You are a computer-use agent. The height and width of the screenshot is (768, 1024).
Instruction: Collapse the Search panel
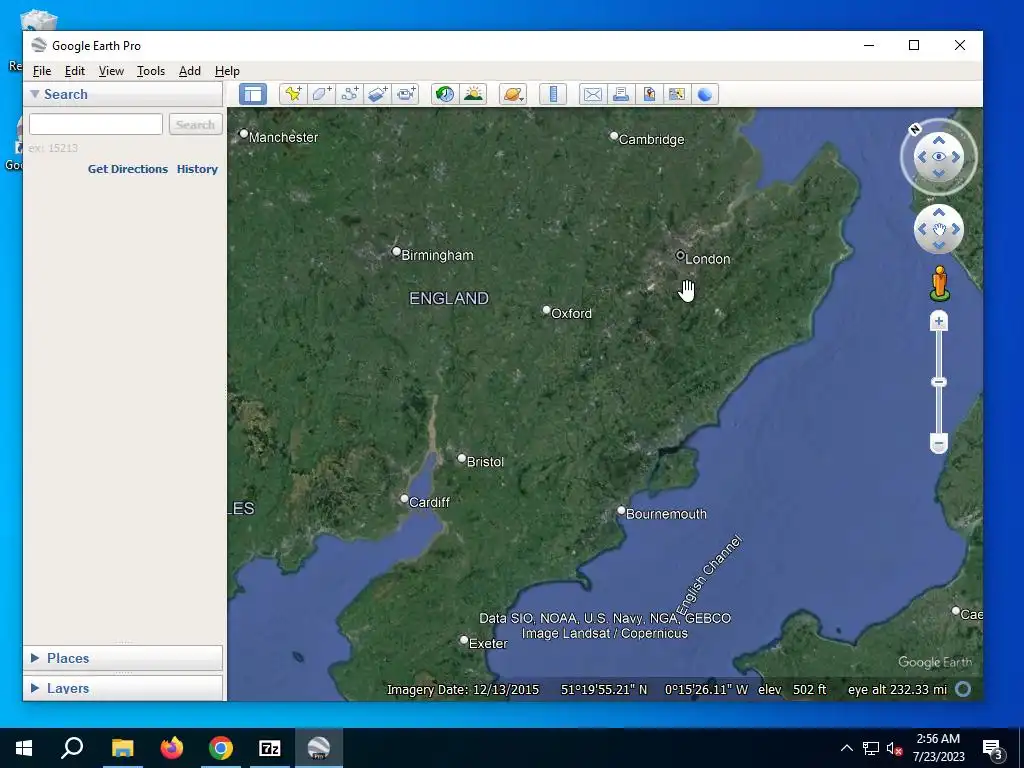click(x=35, y=94)
